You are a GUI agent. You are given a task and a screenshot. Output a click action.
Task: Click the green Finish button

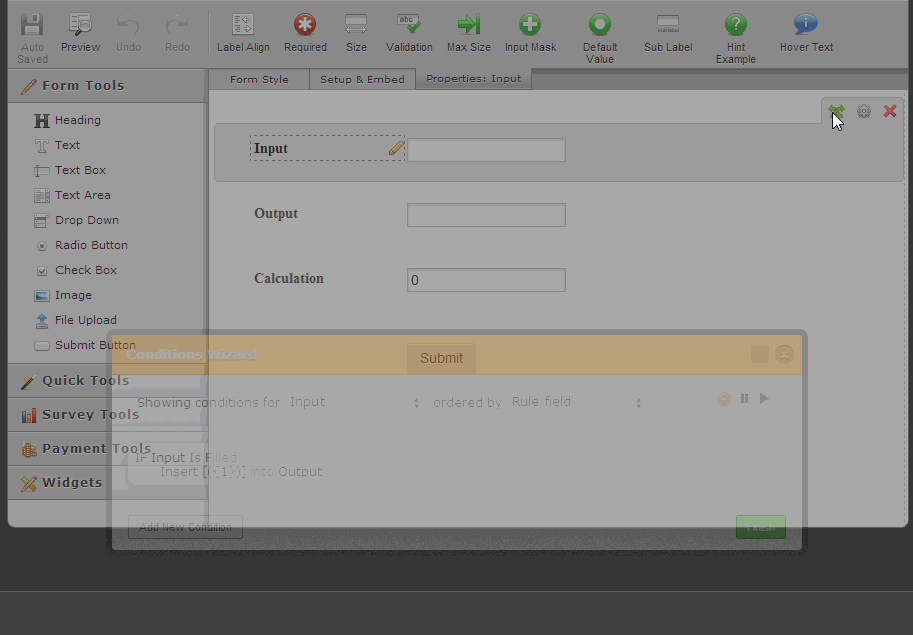pyautogui.click(x=760, y=527)
